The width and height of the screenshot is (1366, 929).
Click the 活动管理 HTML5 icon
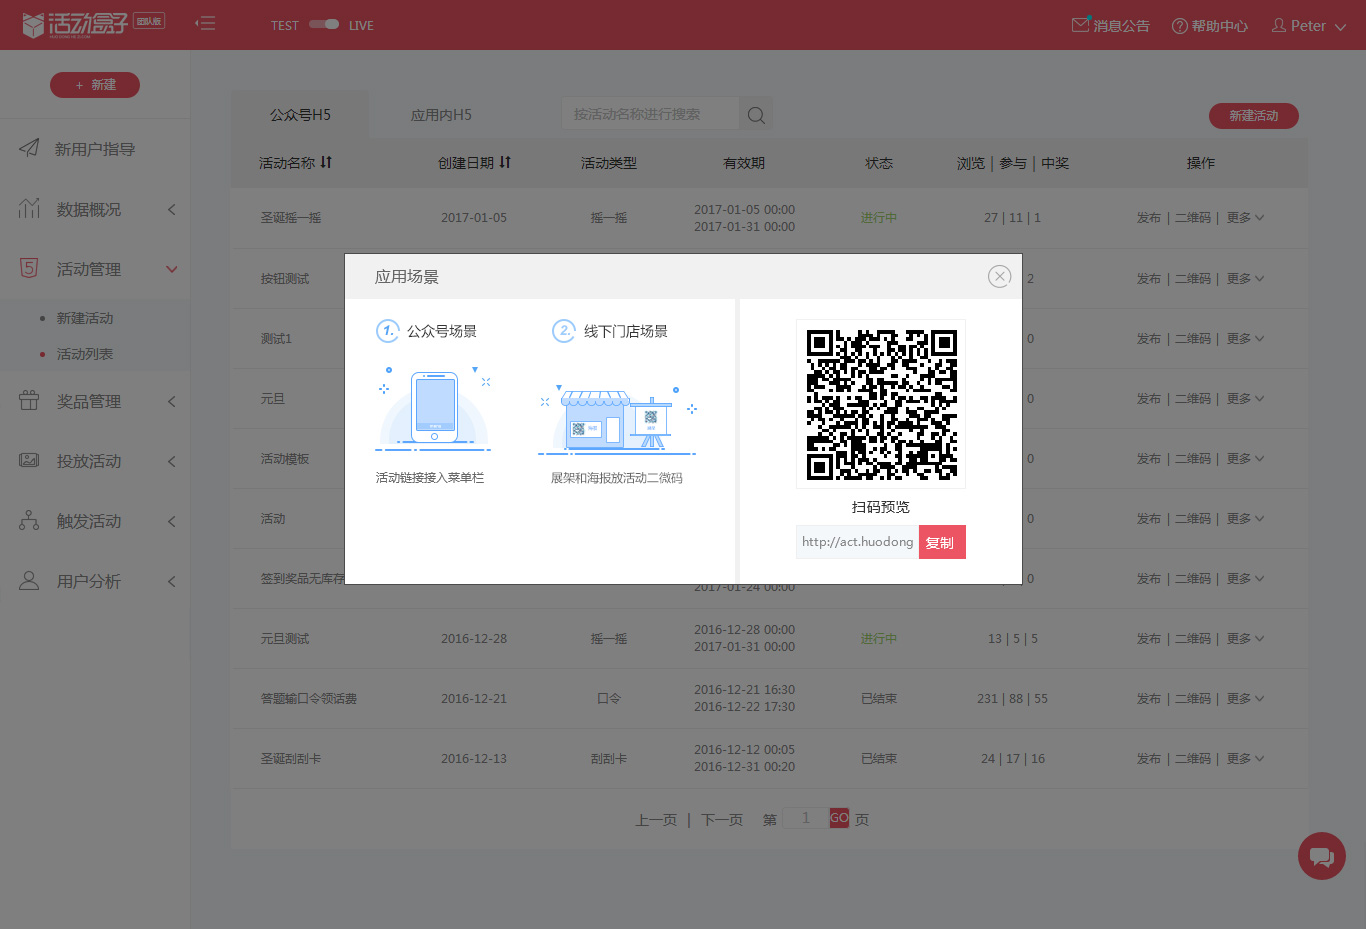point(29,268)
